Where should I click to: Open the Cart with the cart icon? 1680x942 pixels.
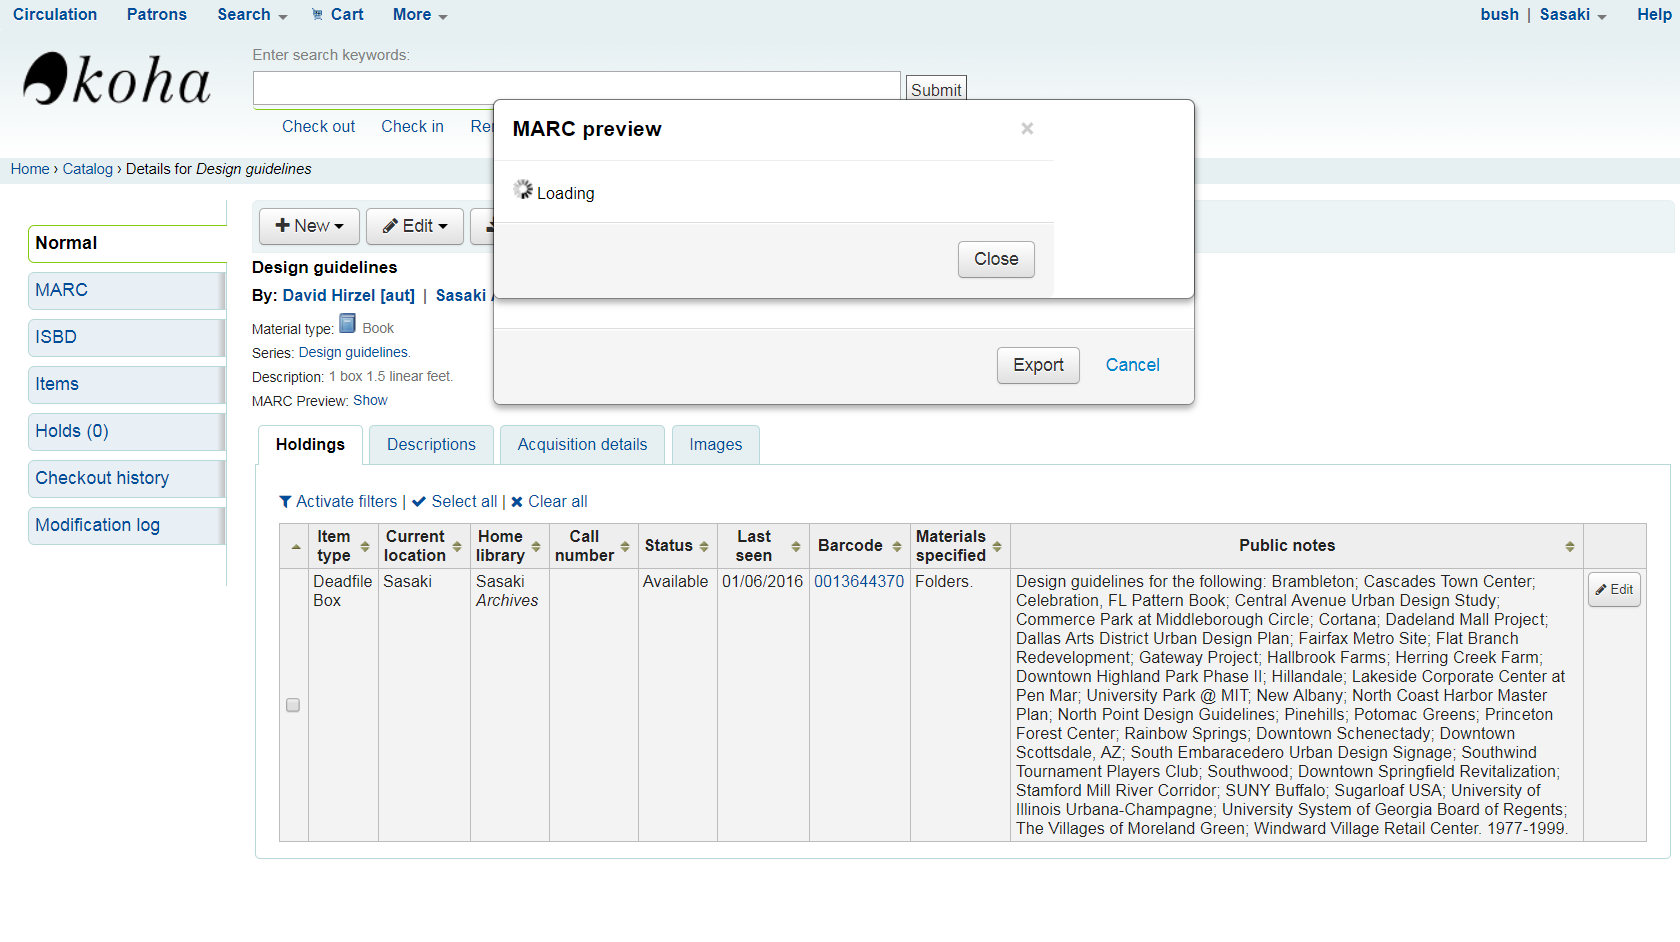[337, 14]
